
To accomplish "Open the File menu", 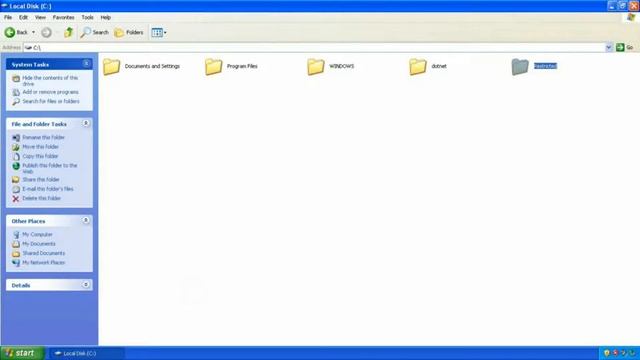I will click(x=8, y=18).
